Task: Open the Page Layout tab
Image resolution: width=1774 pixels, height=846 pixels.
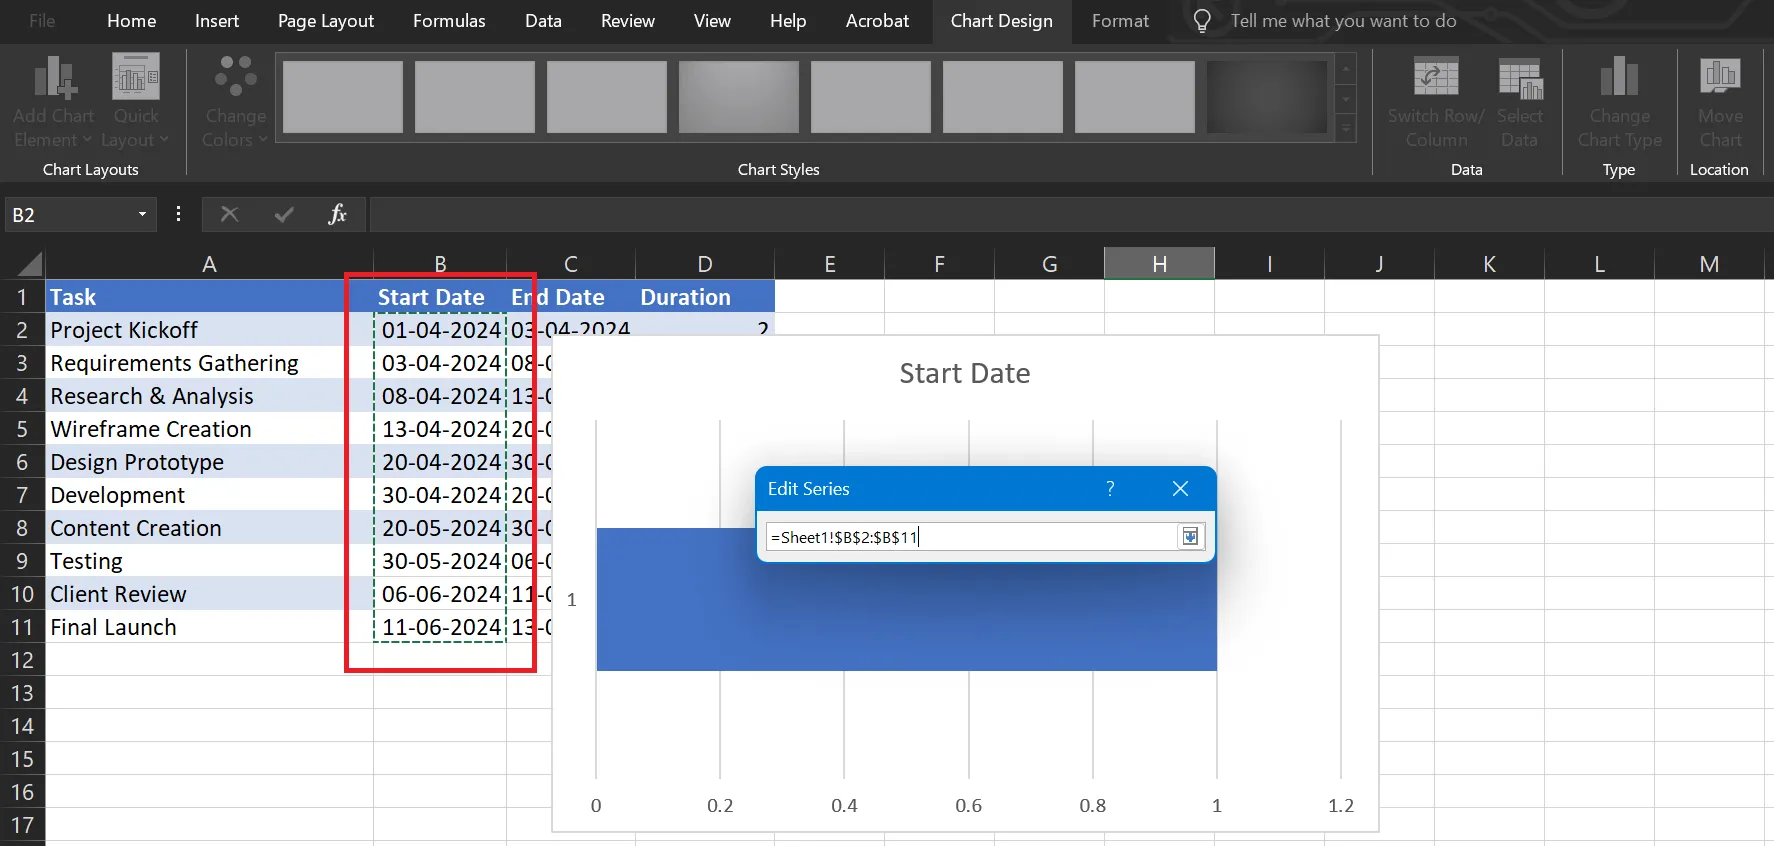Action: (326, 21)
